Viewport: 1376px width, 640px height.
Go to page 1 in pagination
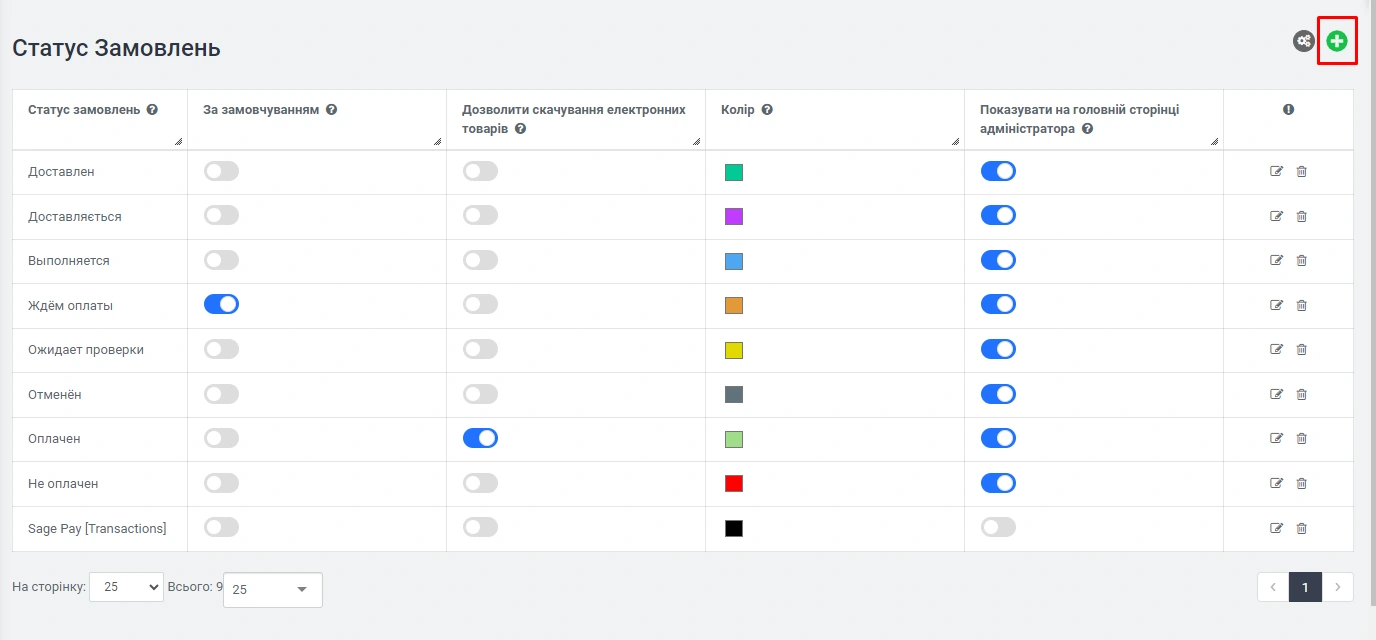click(1305, 587)
